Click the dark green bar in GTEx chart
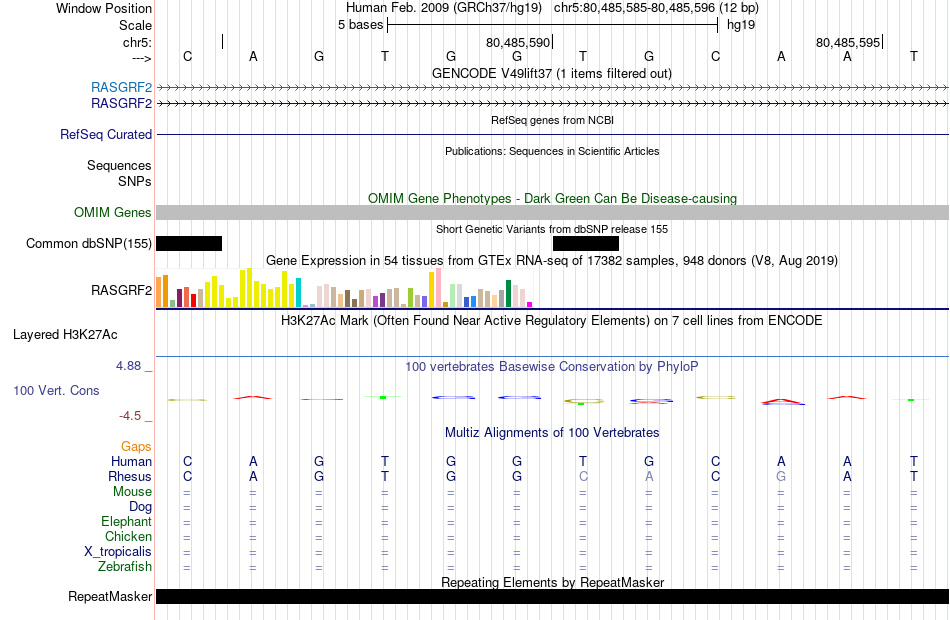 pyautogui.click(x=508, y=294)
